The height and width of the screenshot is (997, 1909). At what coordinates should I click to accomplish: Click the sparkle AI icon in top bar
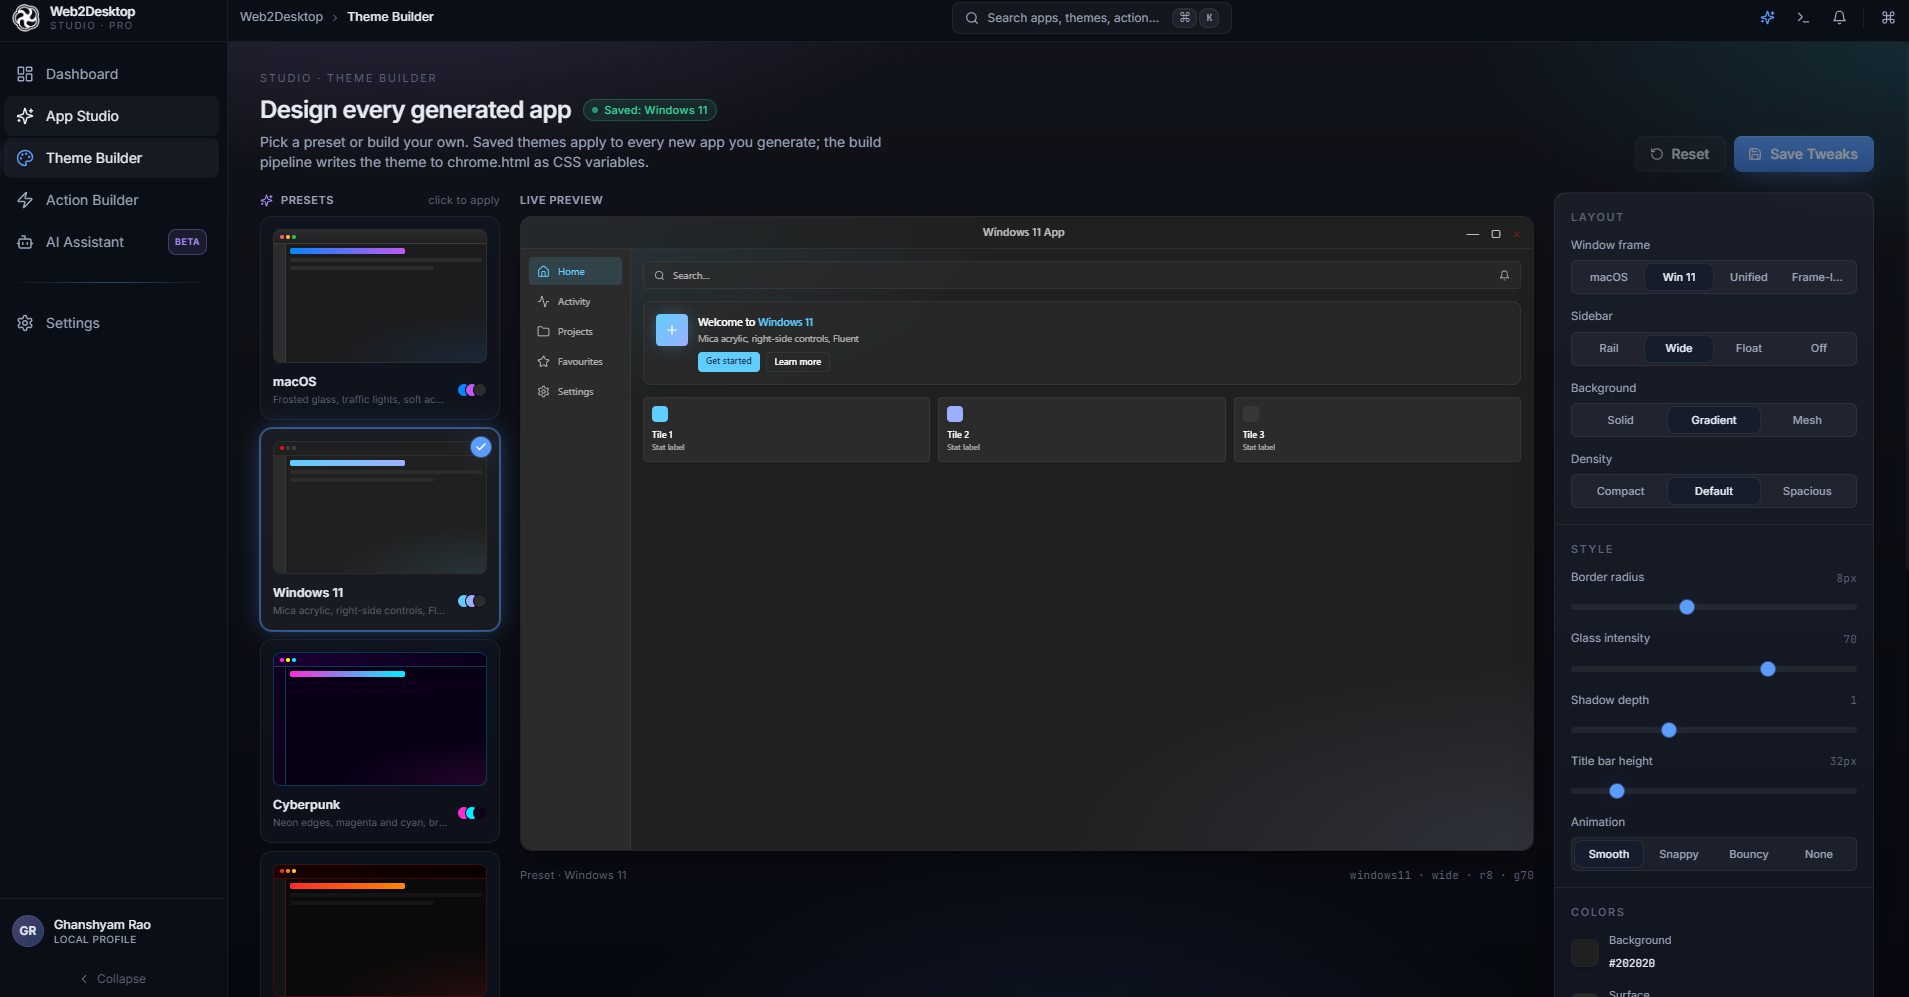pos(1768,17)
